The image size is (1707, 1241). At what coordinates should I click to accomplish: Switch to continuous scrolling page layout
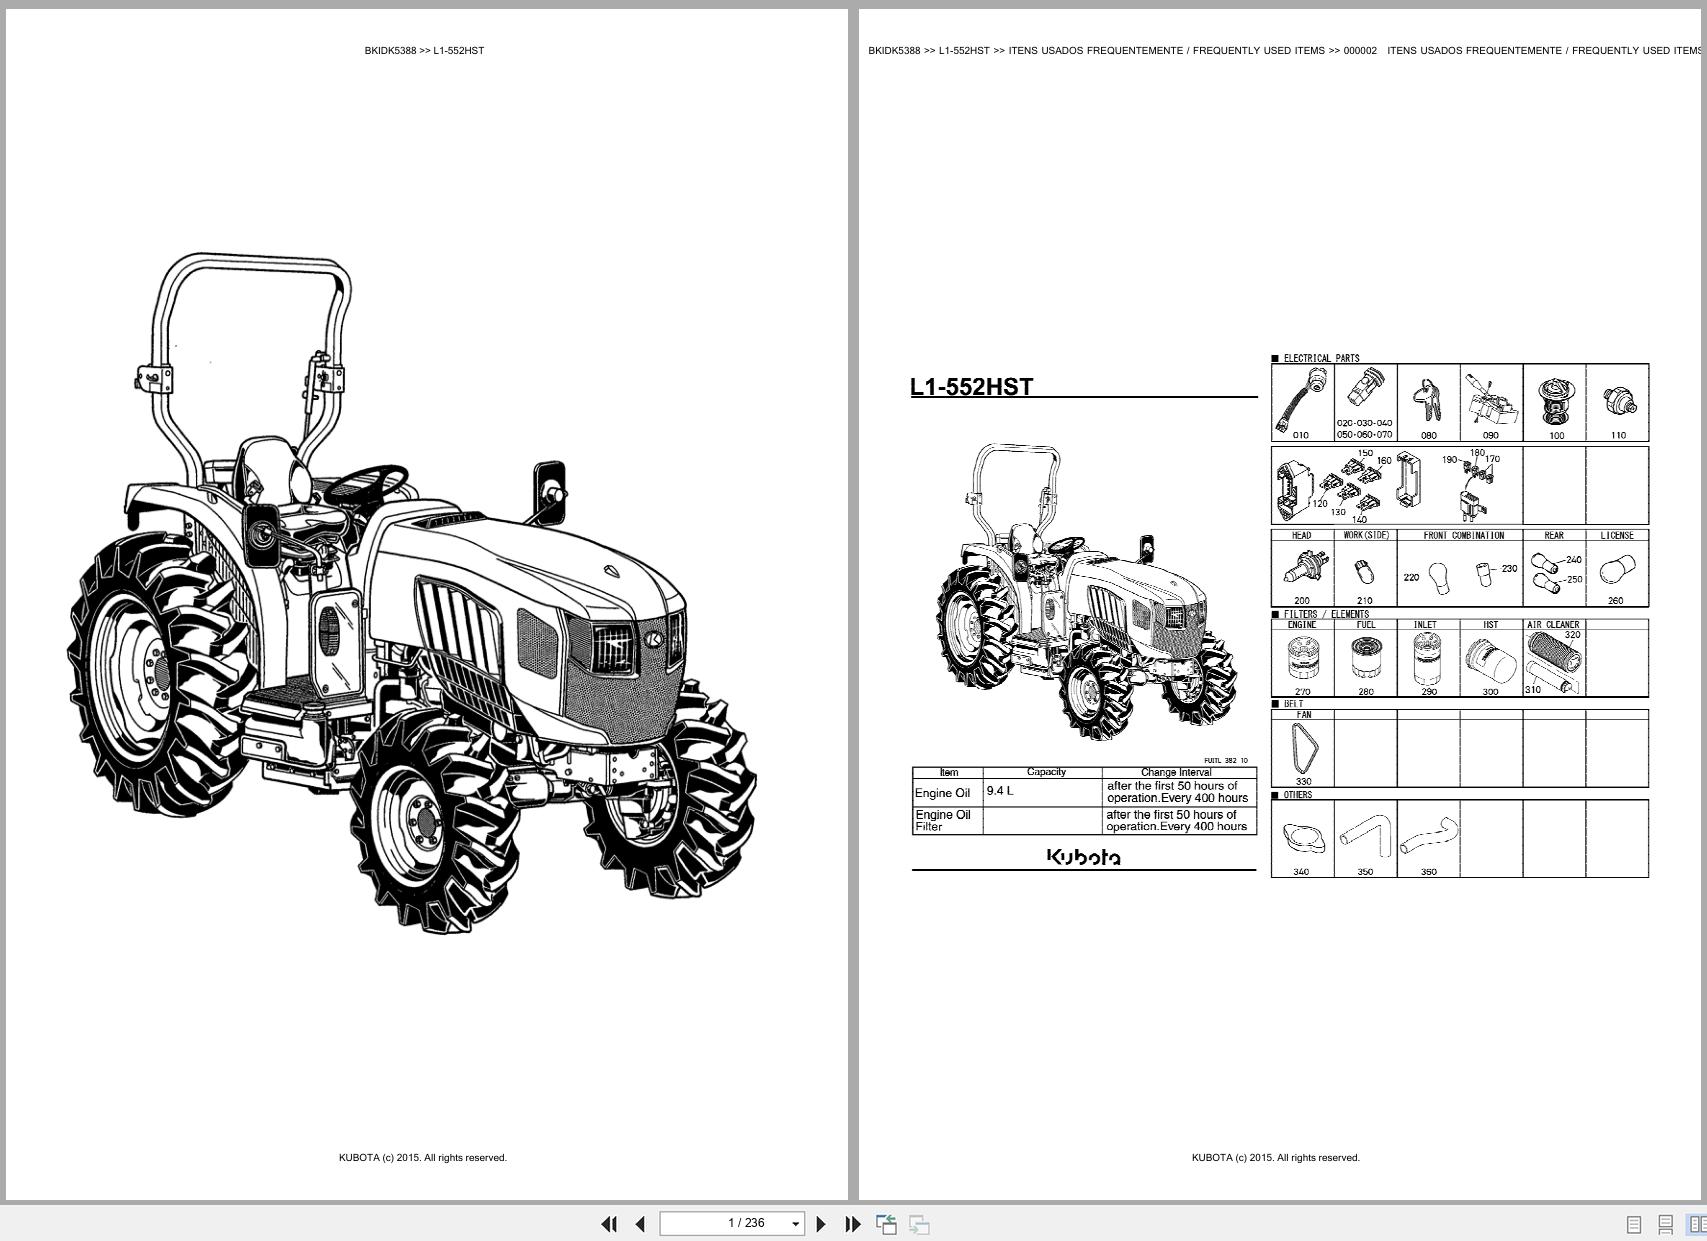(1665, 1224)
